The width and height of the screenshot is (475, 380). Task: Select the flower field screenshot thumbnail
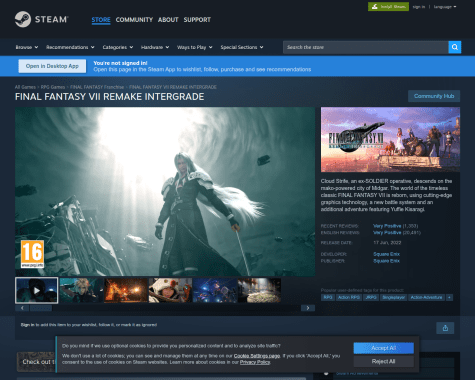click(259, 290)
